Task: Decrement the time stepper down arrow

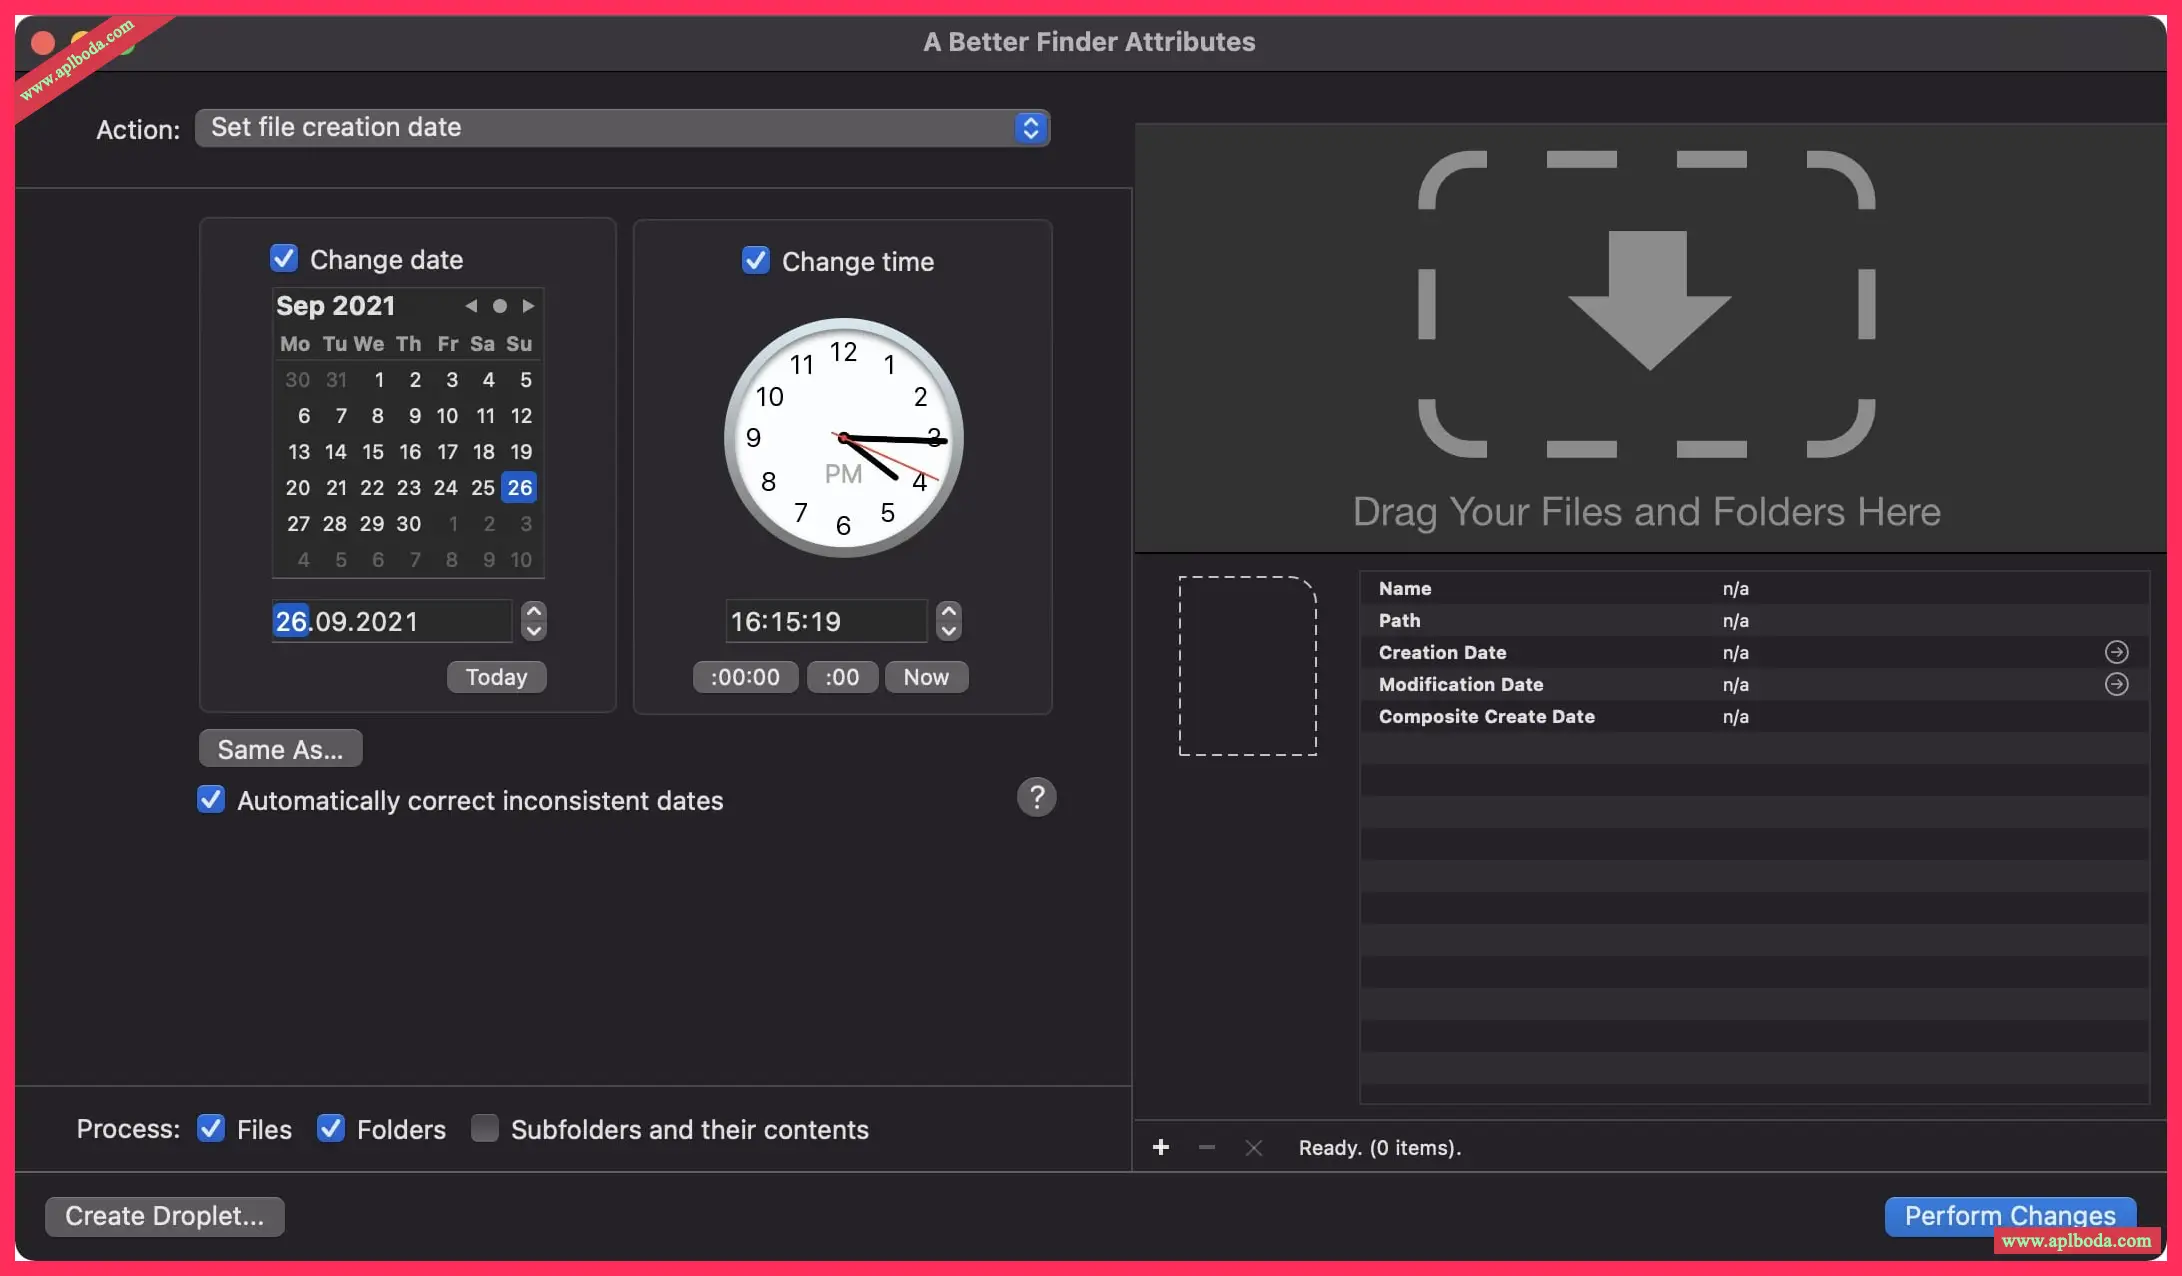Action: pyautogui.click(x=949, y=631)
